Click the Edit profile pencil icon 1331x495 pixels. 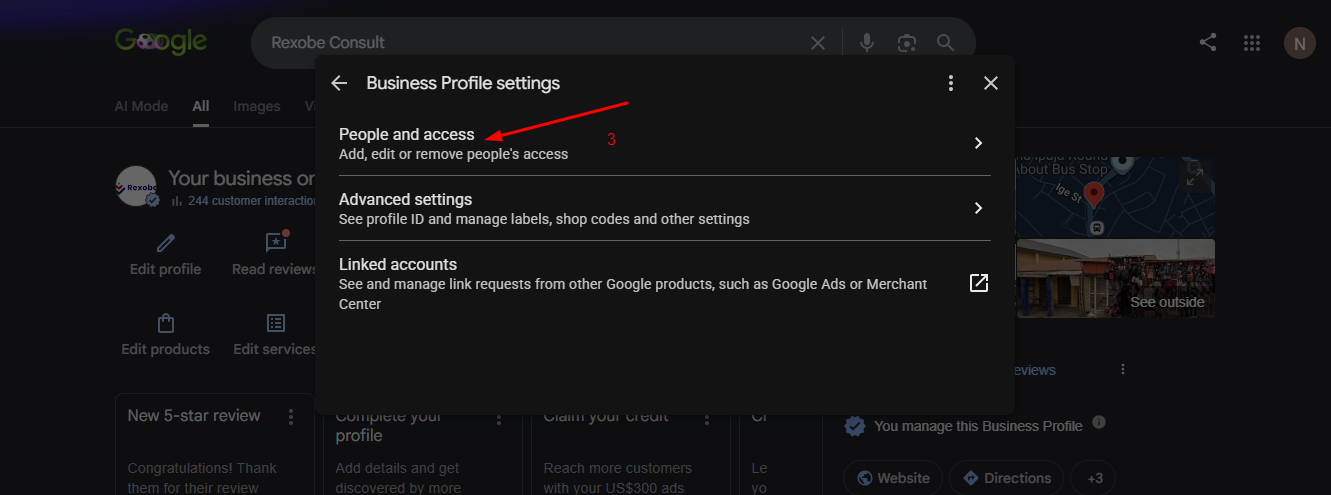(166, 243)
